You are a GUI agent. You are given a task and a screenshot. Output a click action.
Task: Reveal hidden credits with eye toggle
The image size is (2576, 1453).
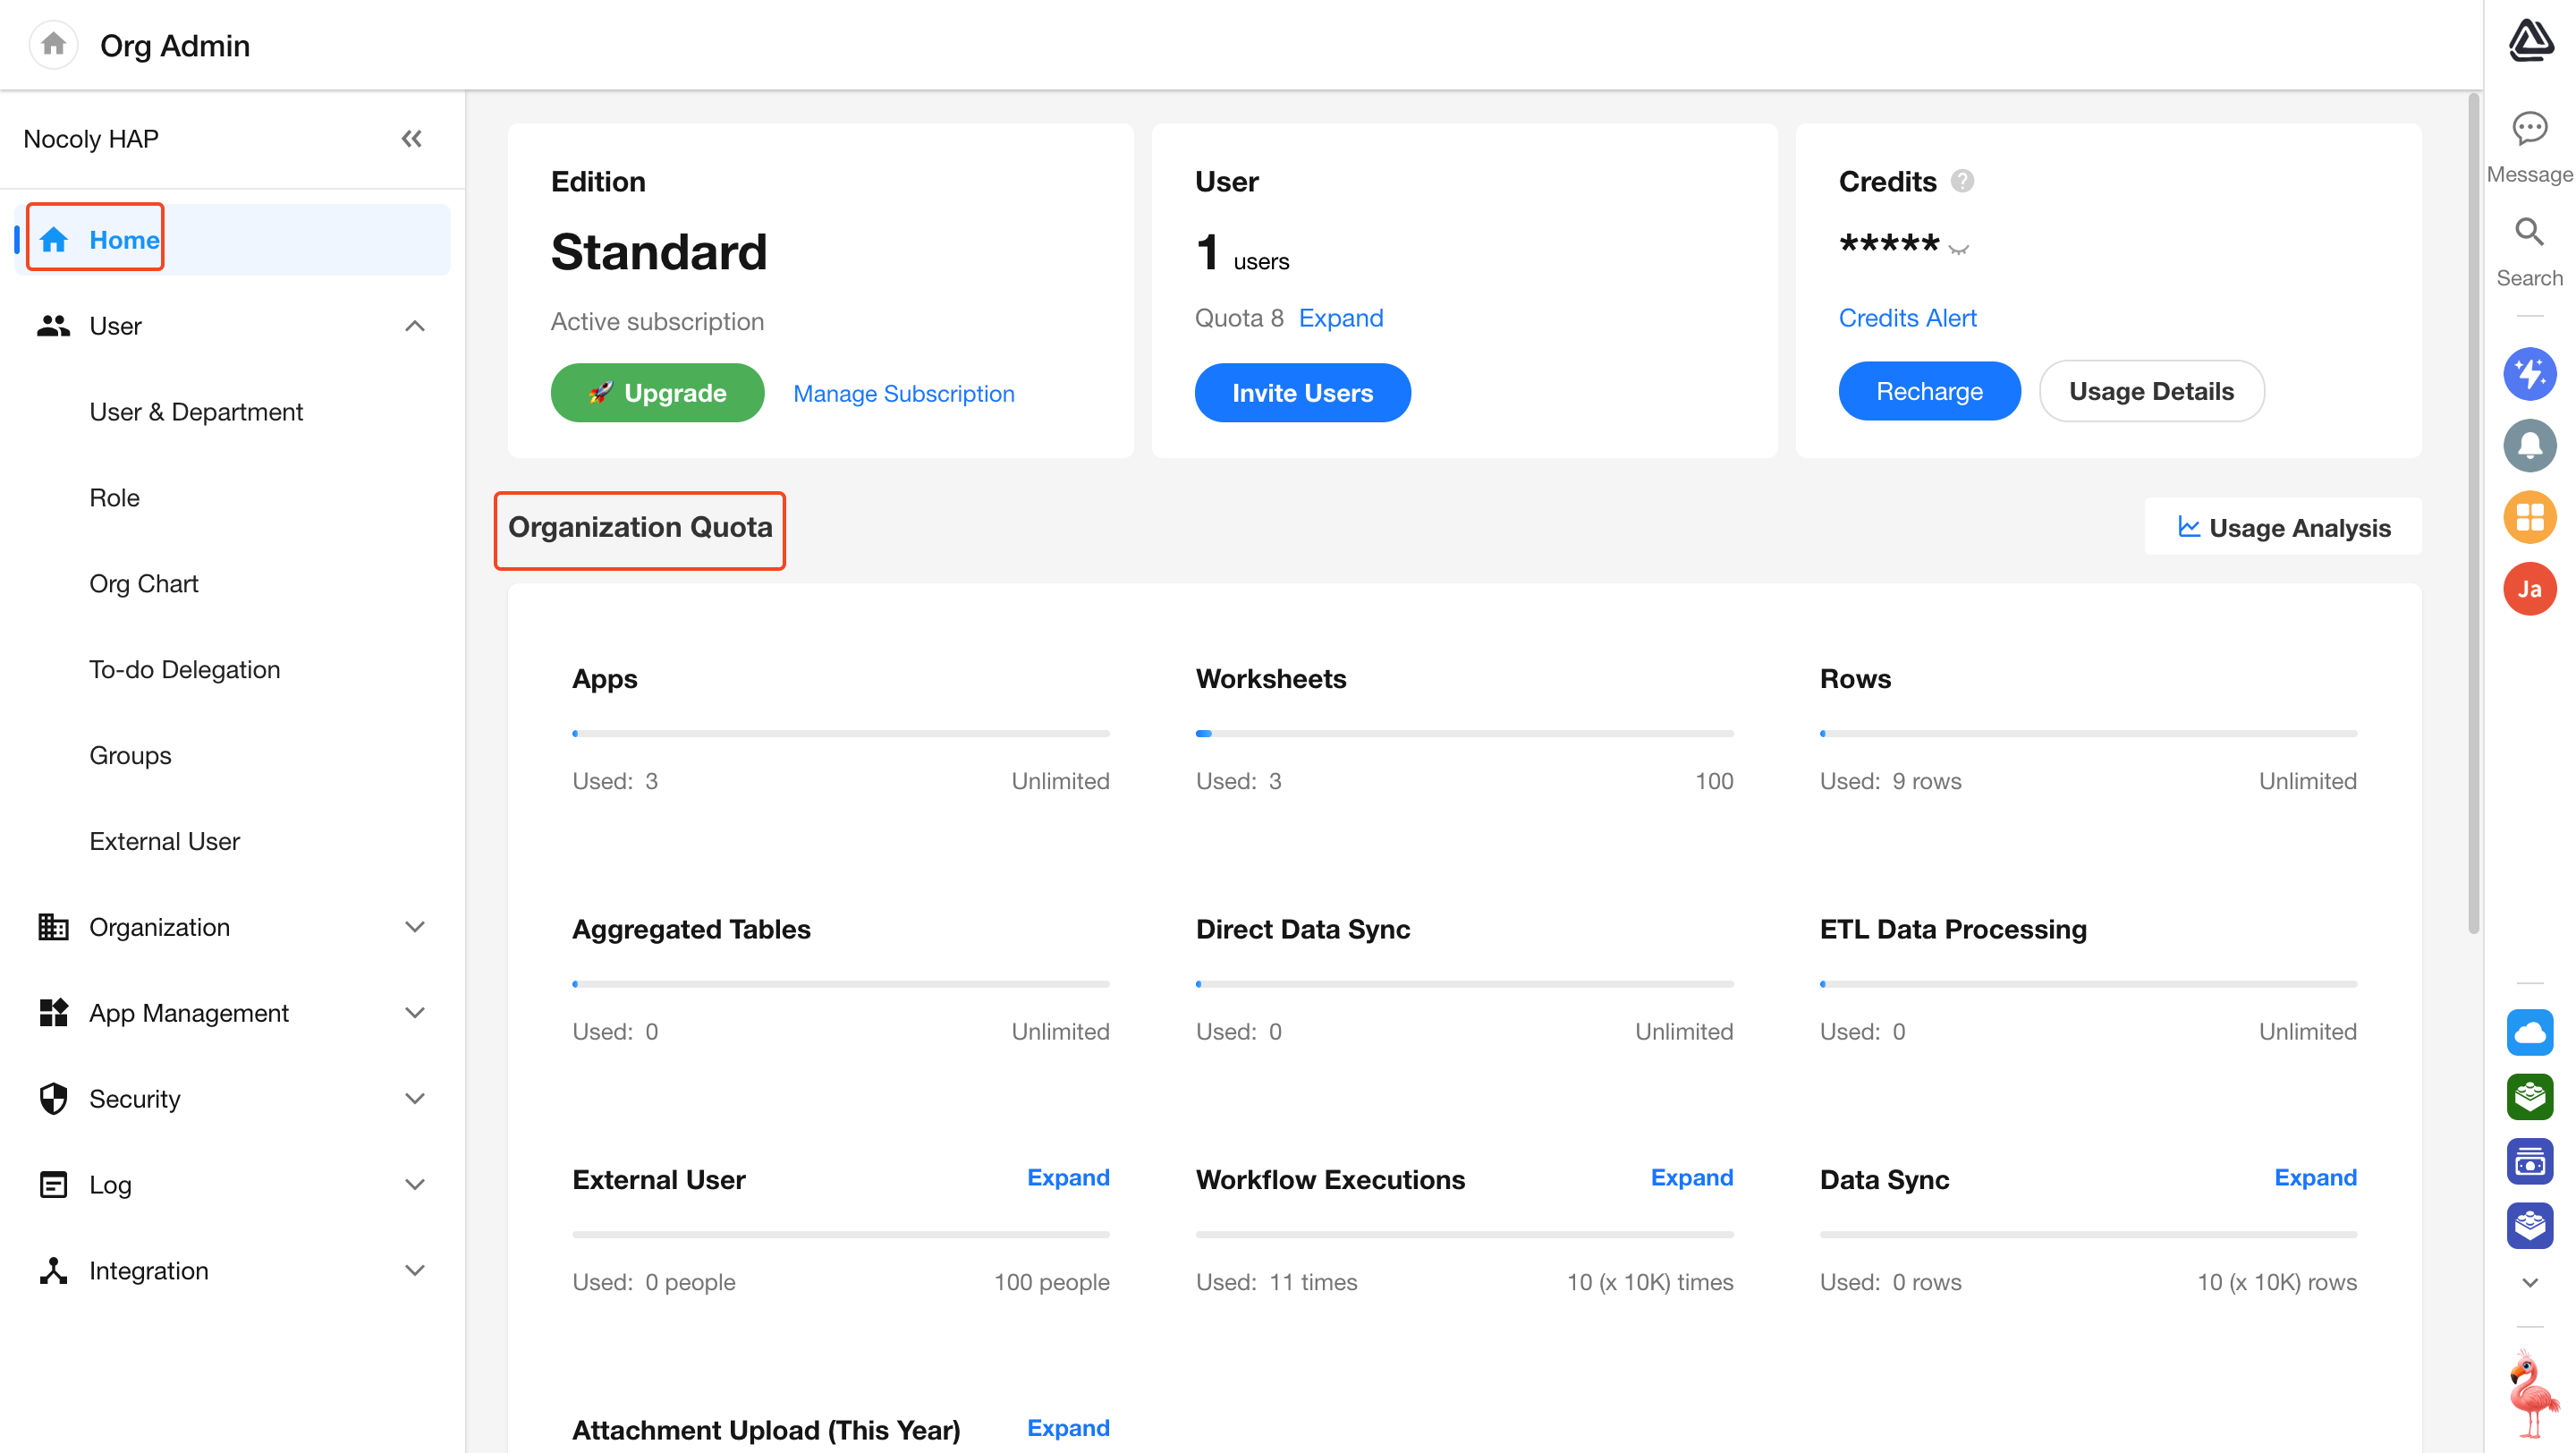pyautogui.click(x=1958, y=249)
